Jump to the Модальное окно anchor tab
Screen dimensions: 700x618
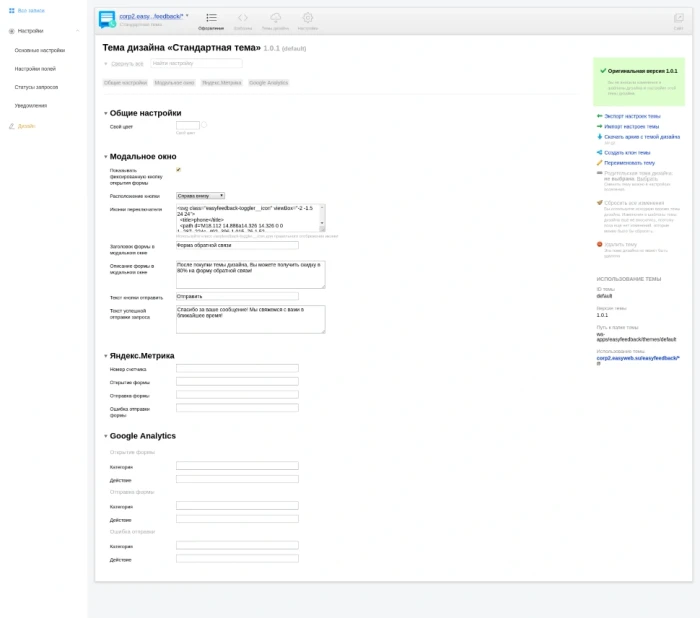(x=174, y=83)
